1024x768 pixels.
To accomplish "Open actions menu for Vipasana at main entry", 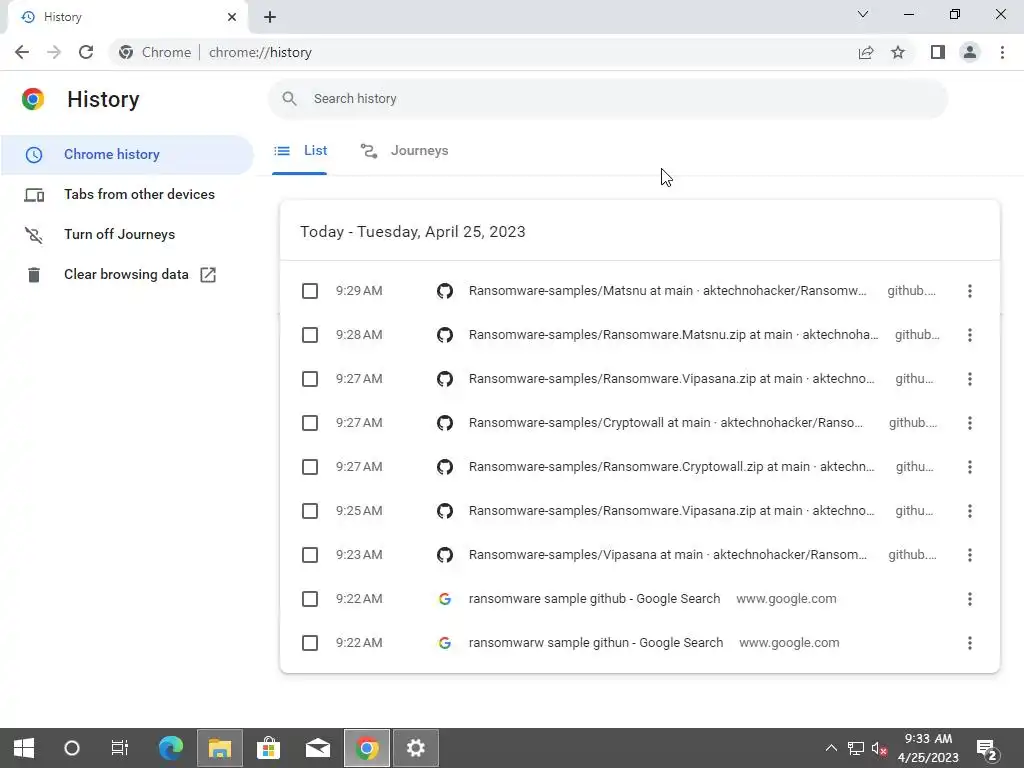I will coord(969,555).
